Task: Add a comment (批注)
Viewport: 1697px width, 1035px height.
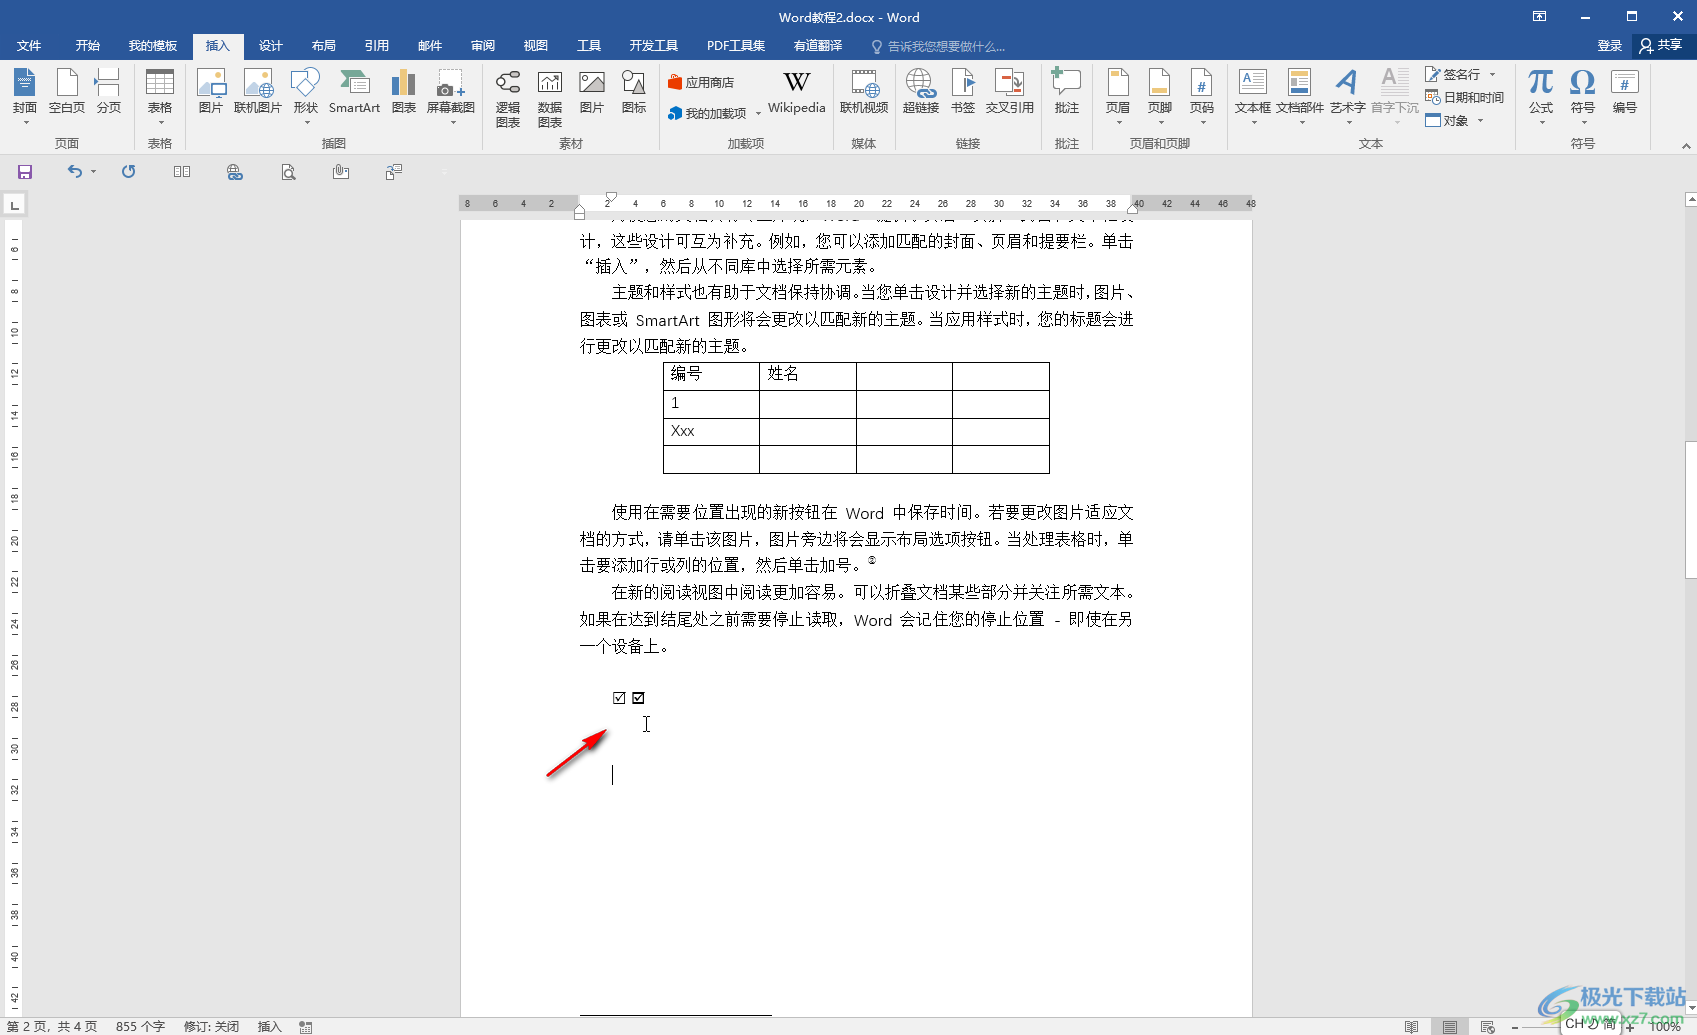Action: point(1067,93)
